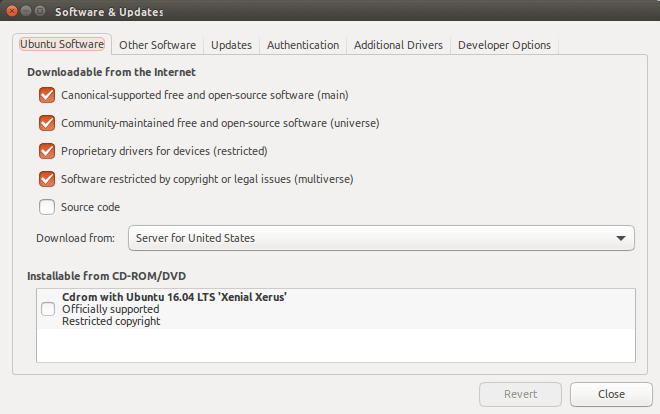Maximize window using title bar icon
The height and width of the screenshot is (414, 660).
pyautogui.click(x=40, y=11)
